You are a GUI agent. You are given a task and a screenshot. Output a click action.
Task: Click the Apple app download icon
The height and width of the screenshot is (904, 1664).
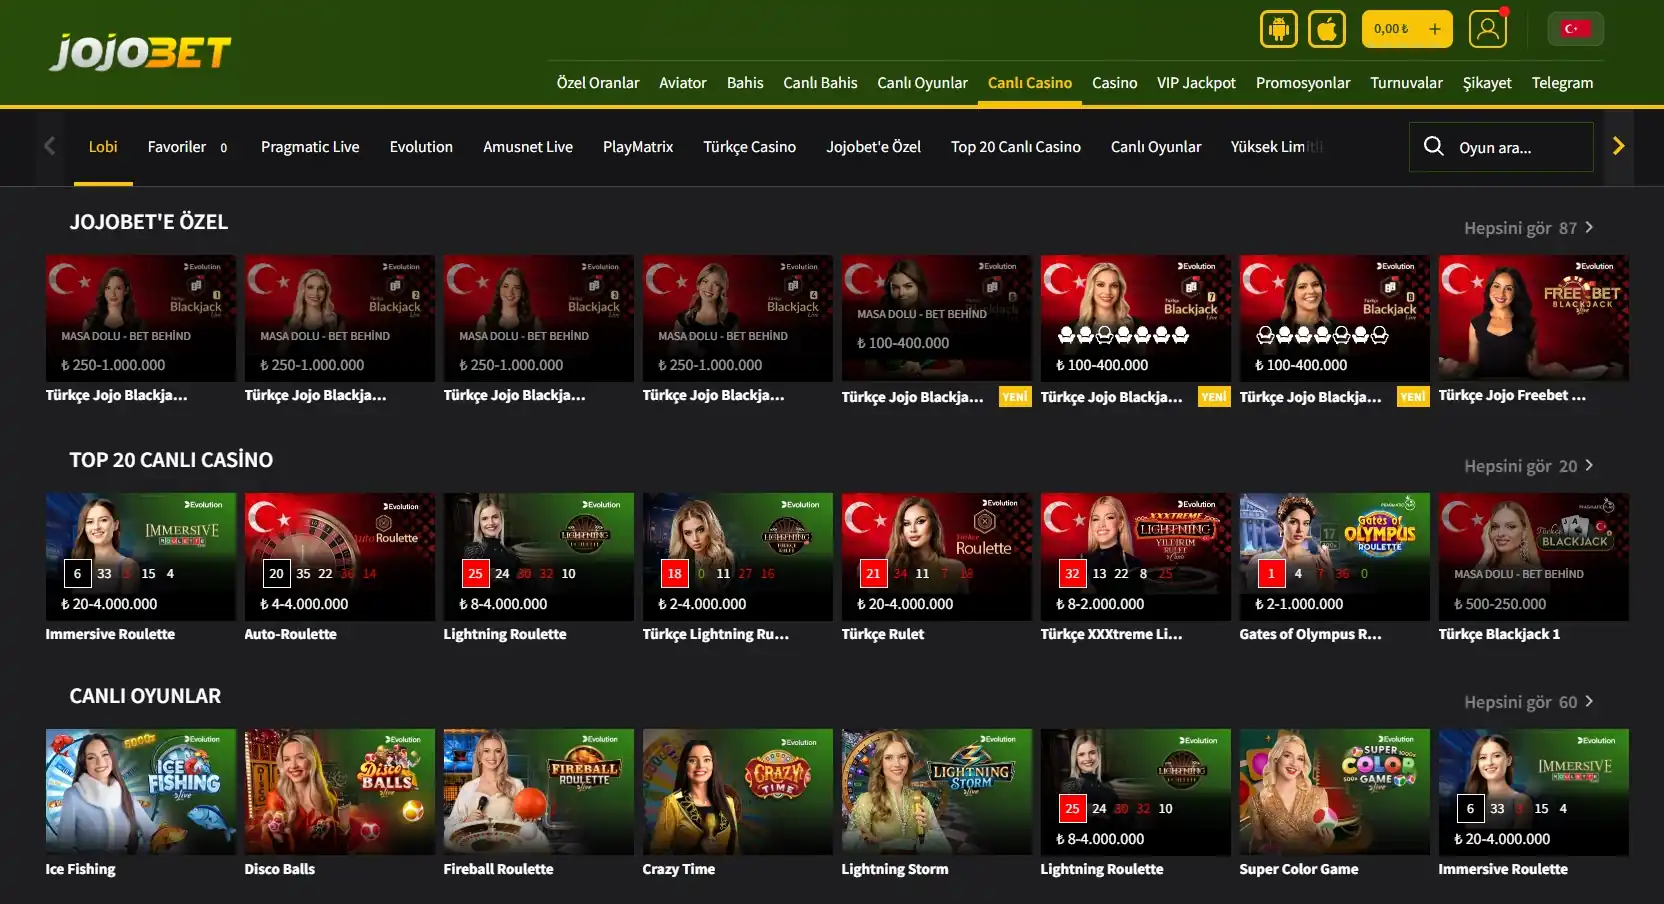point(1327,29)
